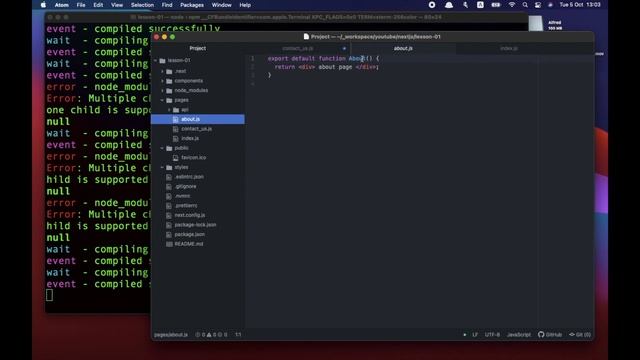
Task: Open the Find menu
Action: click(x=167, y=5)
